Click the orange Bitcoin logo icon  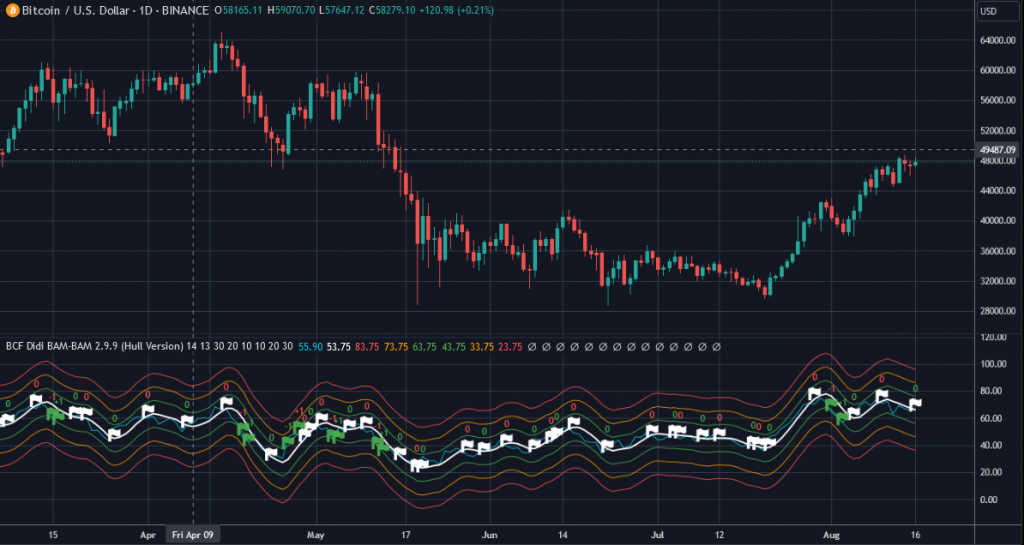[11, 11]
